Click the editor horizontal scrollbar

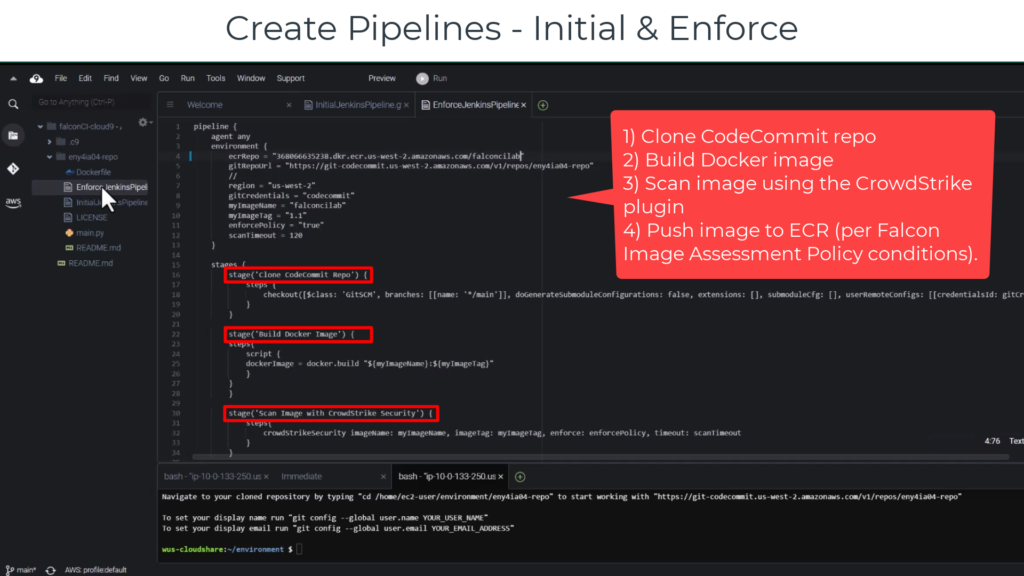tap(601, 457)
